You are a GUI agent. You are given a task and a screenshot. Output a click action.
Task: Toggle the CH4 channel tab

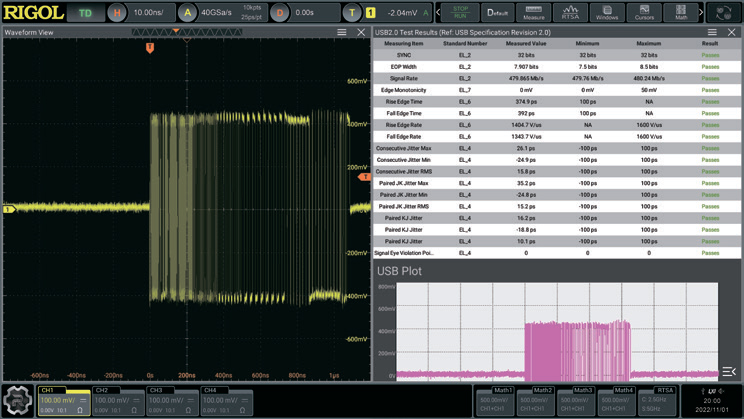pyautogui.click(x=226, y=402)
